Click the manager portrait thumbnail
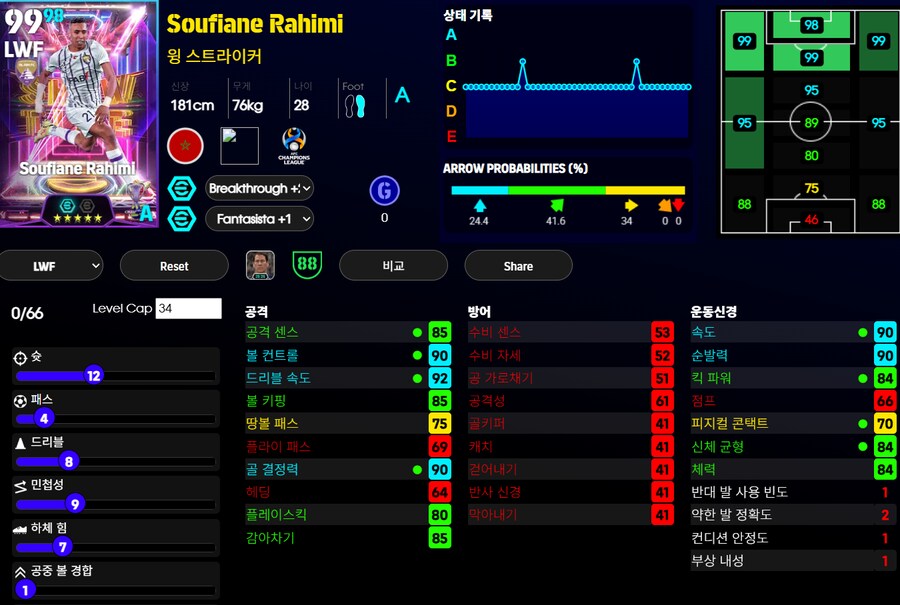900x605 pixels. (x=260, y=265)
